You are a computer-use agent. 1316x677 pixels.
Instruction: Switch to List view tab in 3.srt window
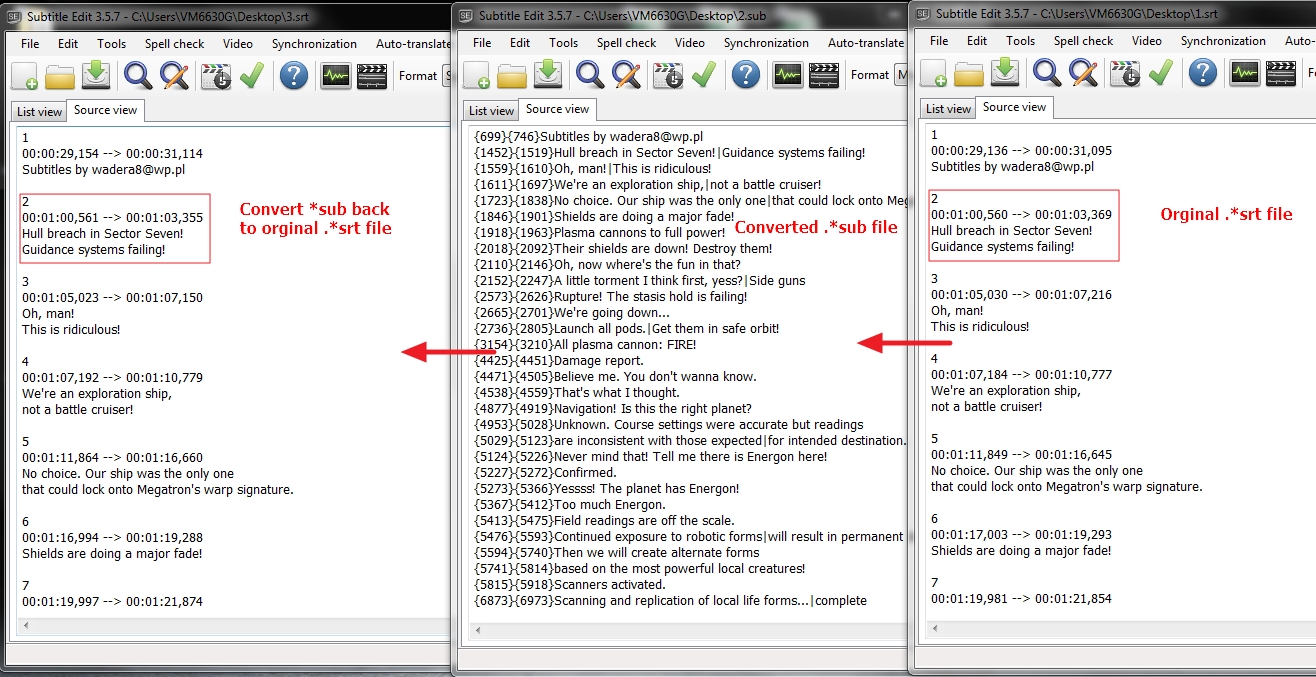tap(39, 112)
